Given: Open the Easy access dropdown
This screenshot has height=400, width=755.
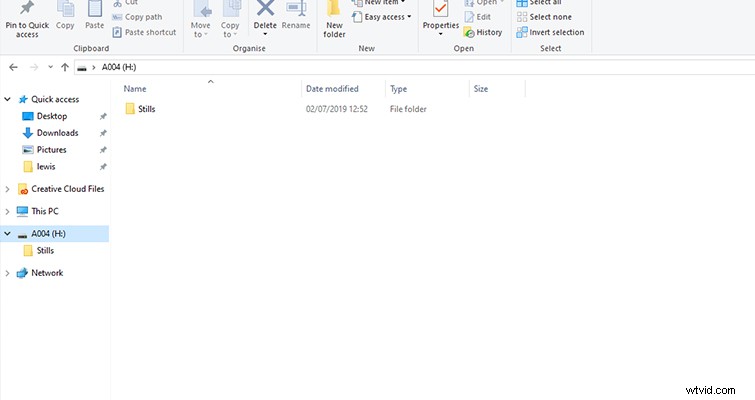Looking at the screenshot, I should (x=383, y=17).
